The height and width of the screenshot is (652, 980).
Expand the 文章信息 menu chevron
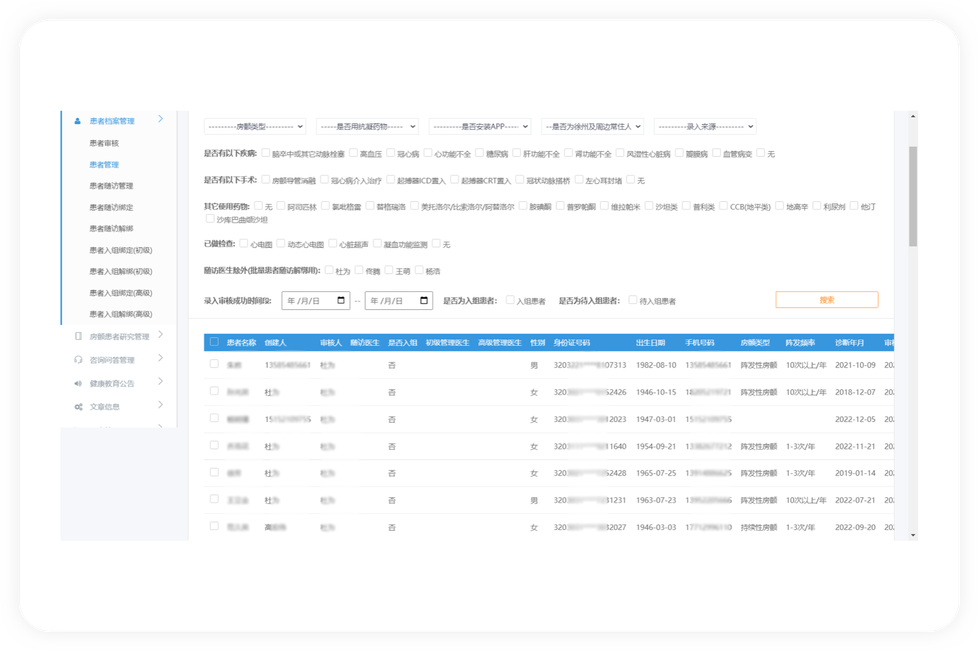pyautogui.click(x=161, y=404)
